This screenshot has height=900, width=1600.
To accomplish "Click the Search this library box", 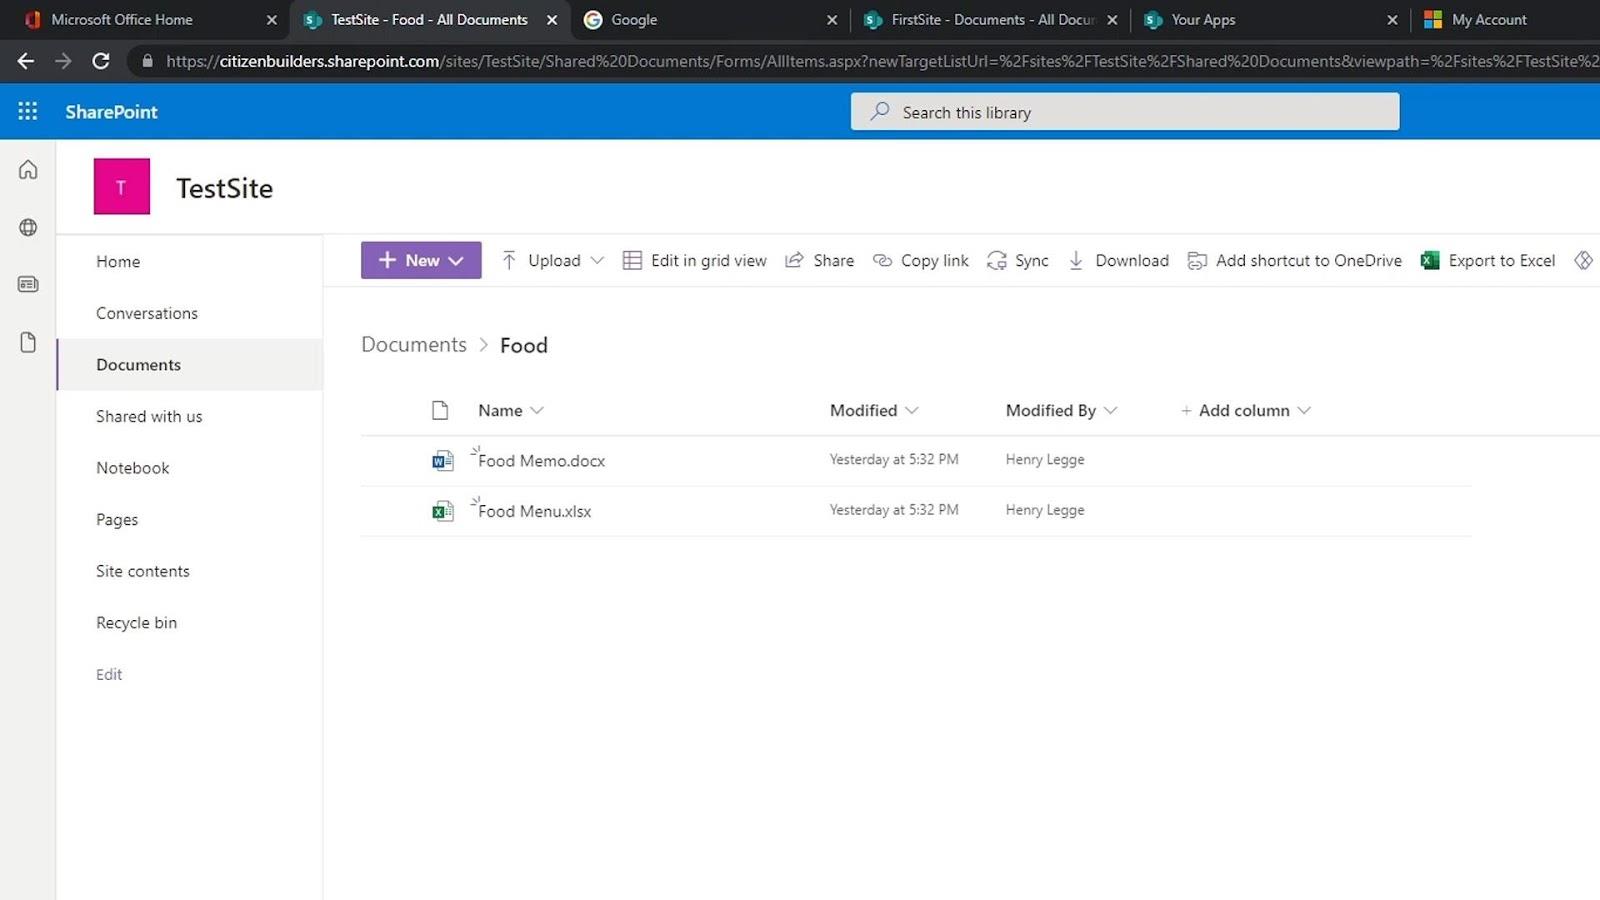I will coord(1125,112).
